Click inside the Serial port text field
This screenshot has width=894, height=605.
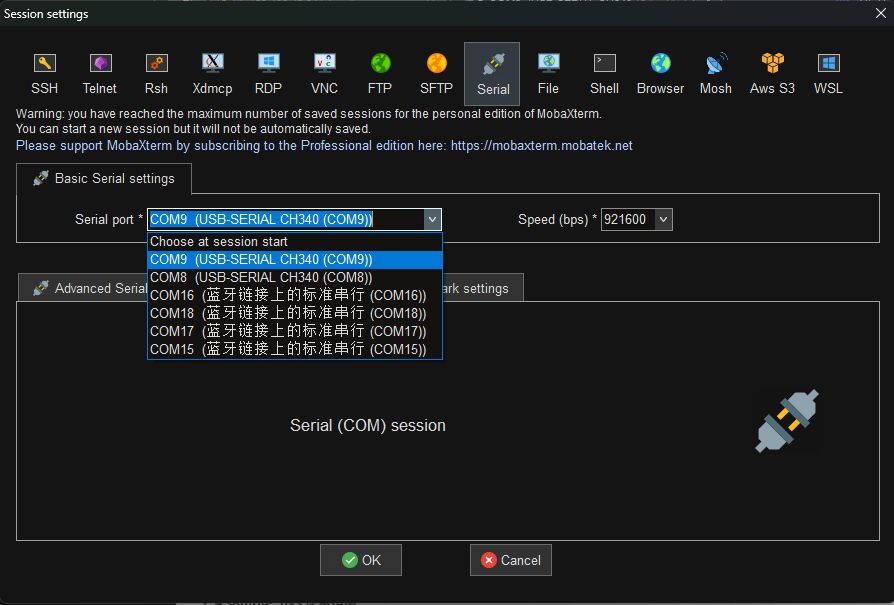pos(285,220)
